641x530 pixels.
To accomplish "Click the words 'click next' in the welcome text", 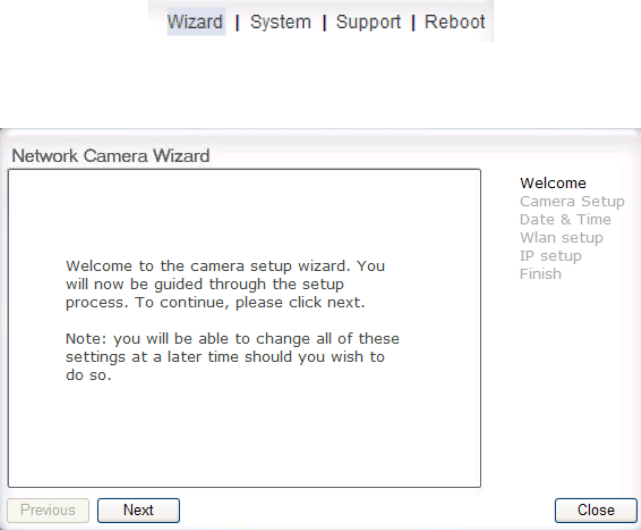I will (x=325, y=302).
